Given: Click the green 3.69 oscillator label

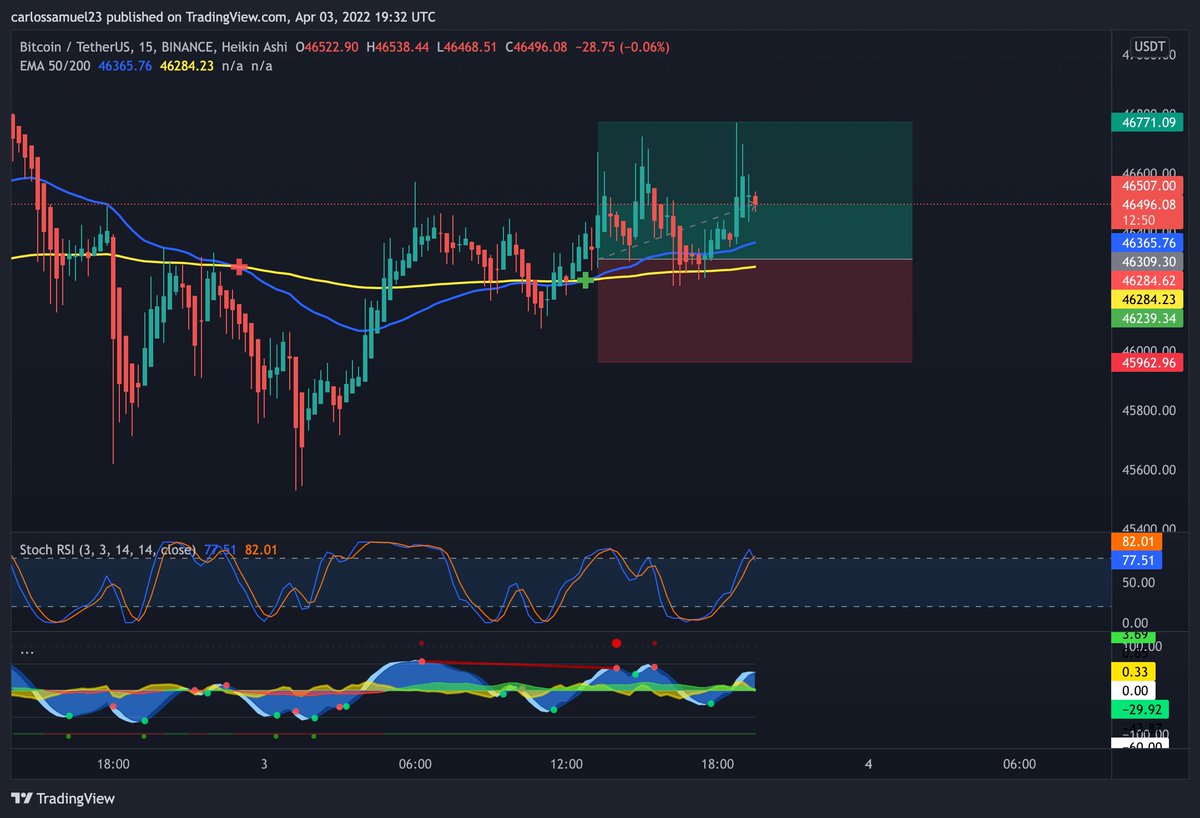Looking at the screenshot, I should (x=1134, y=635).
